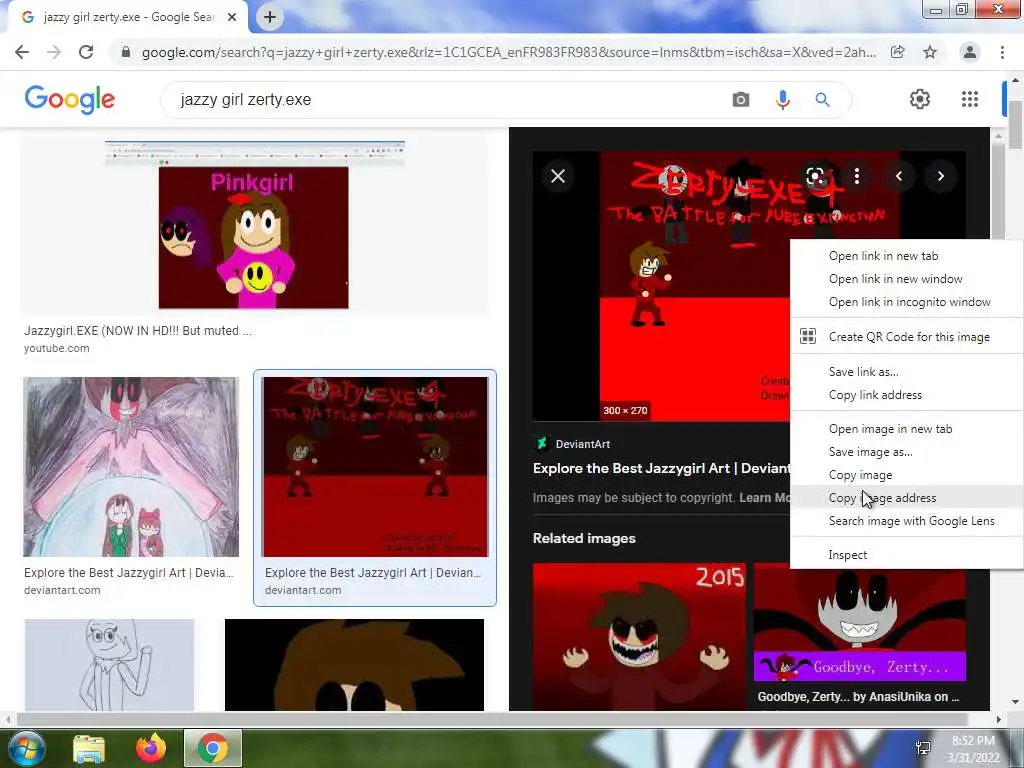Select Search image with Google Lens
1024x768 pixels.
[906, 521]
